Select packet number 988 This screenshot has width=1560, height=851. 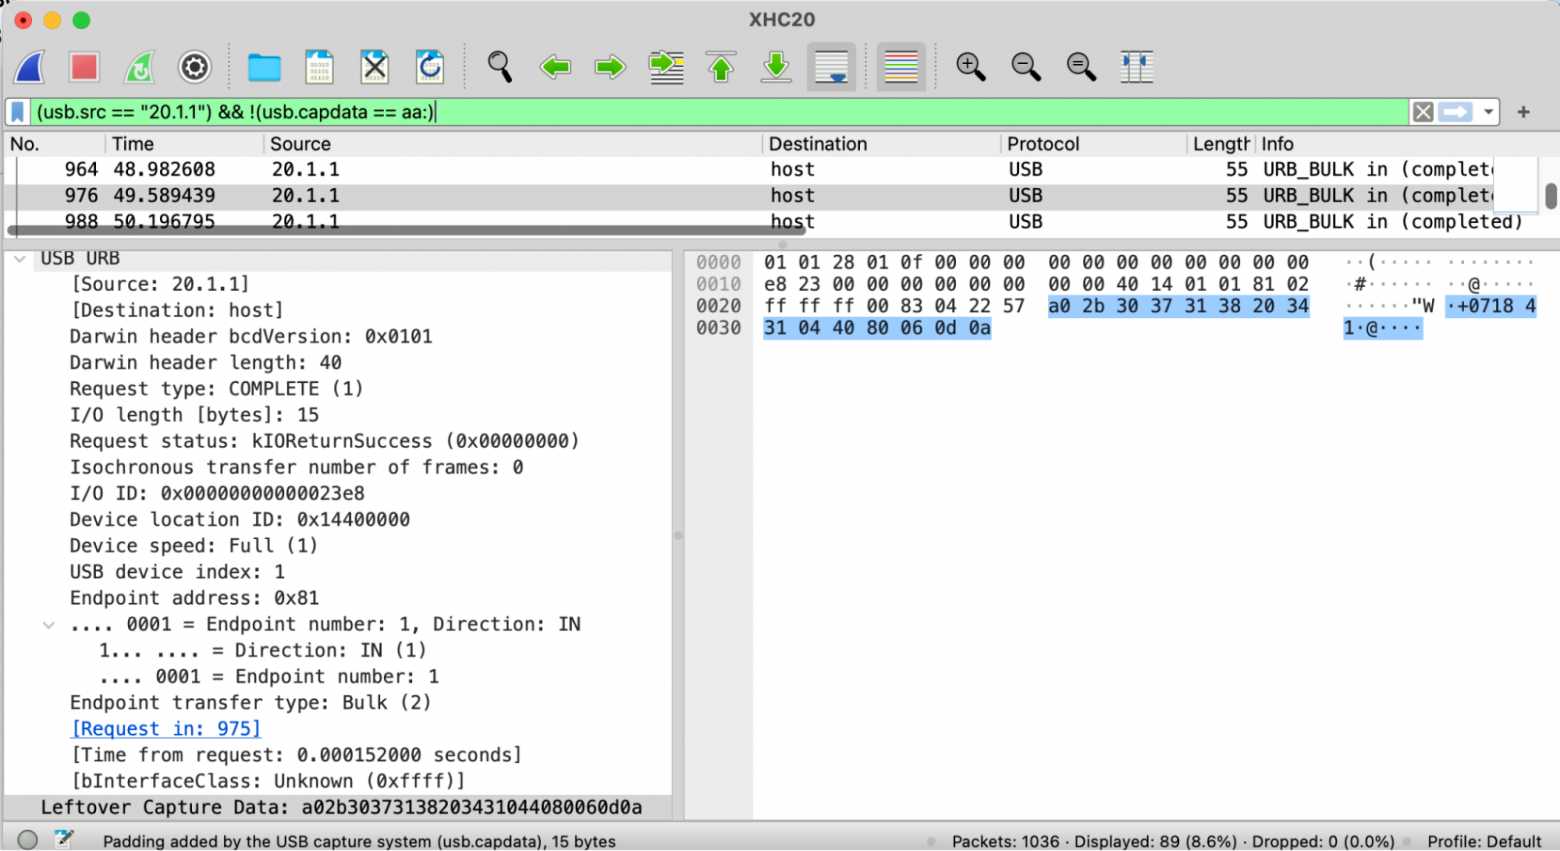[x=770, y=221]
